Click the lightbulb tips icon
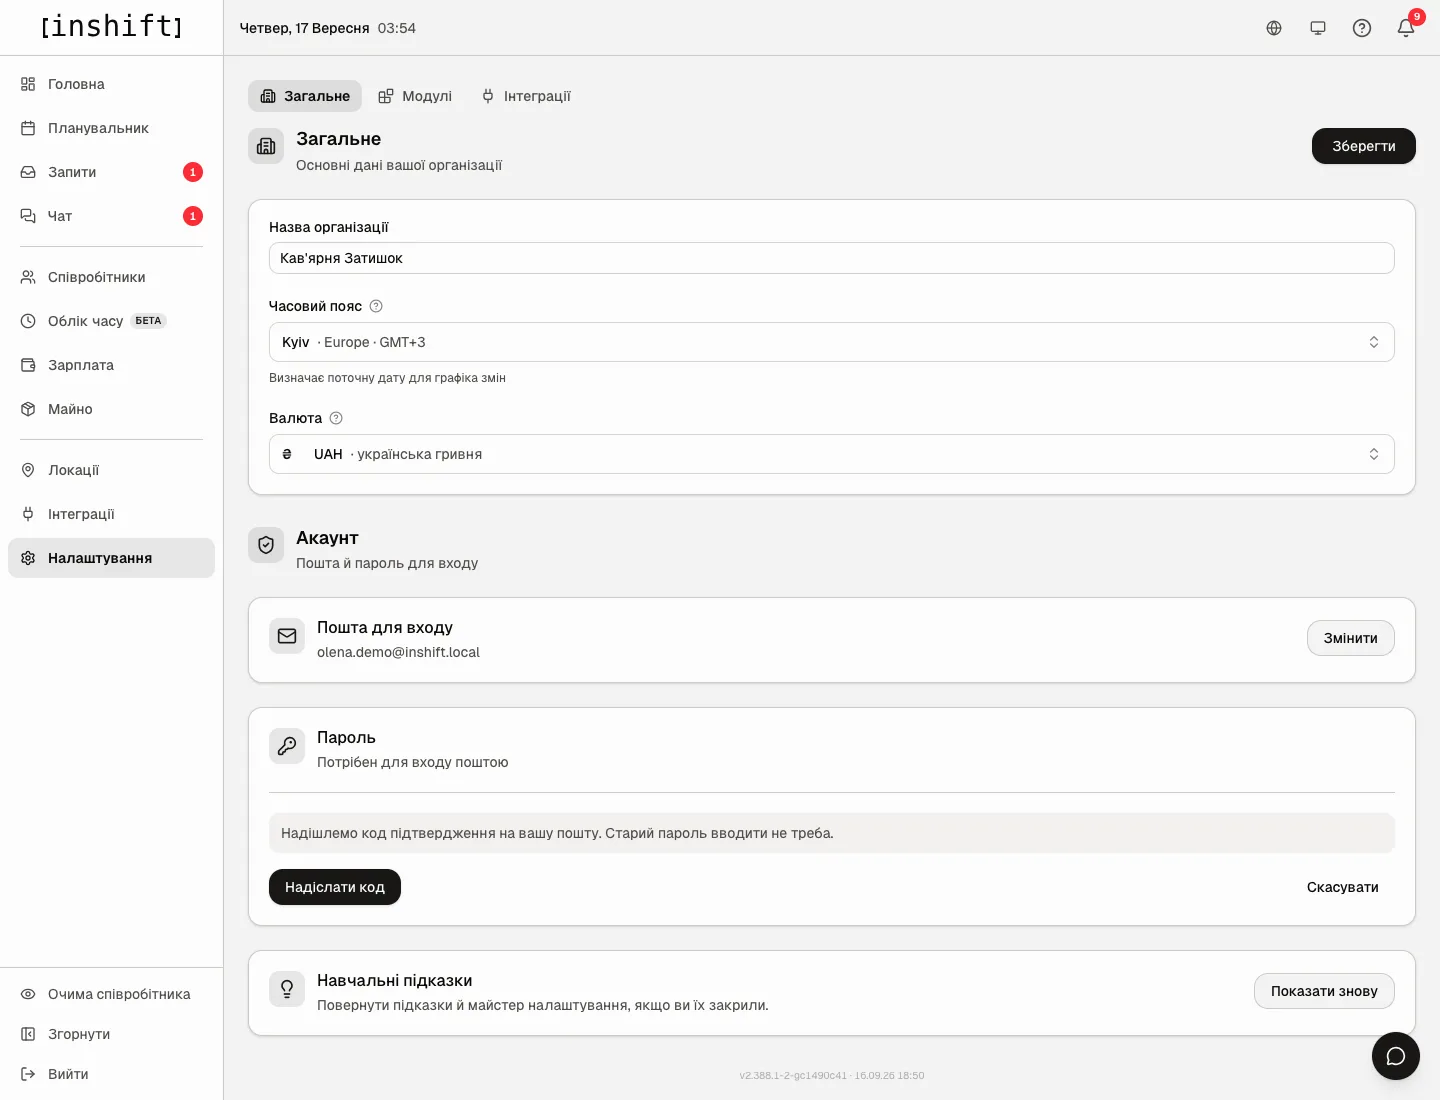The image size is (1440, 1100). pos(287,989)
